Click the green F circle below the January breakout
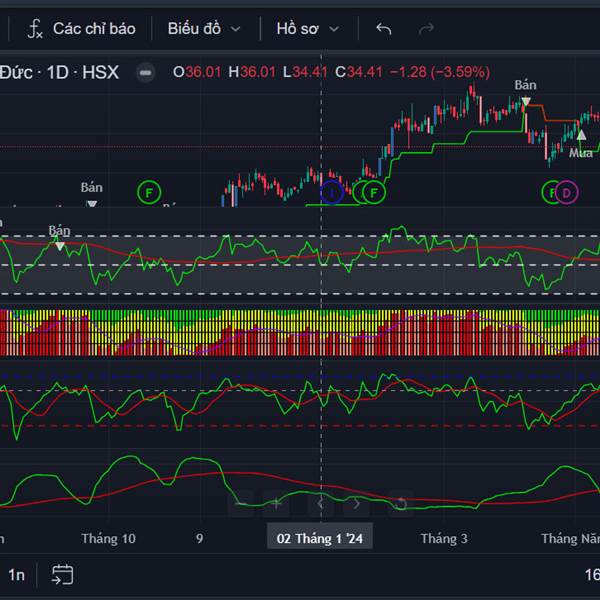This screenshot has height=600, width=600. 374,192
